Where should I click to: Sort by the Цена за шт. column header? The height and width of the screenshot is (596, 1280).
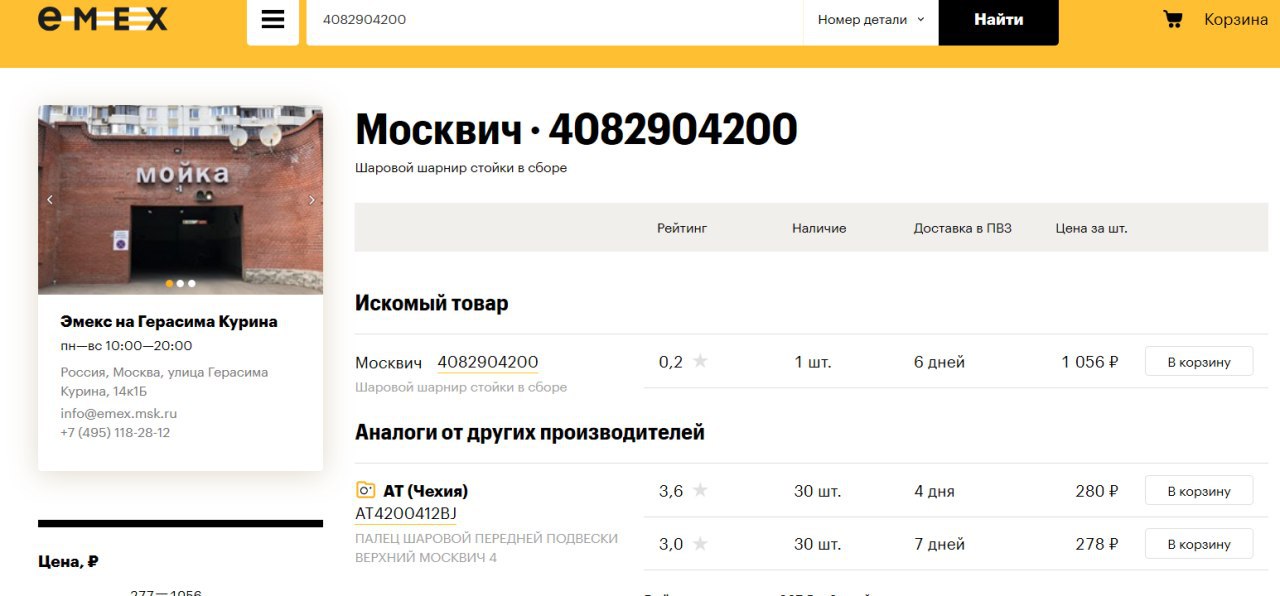pos(1091,228)
